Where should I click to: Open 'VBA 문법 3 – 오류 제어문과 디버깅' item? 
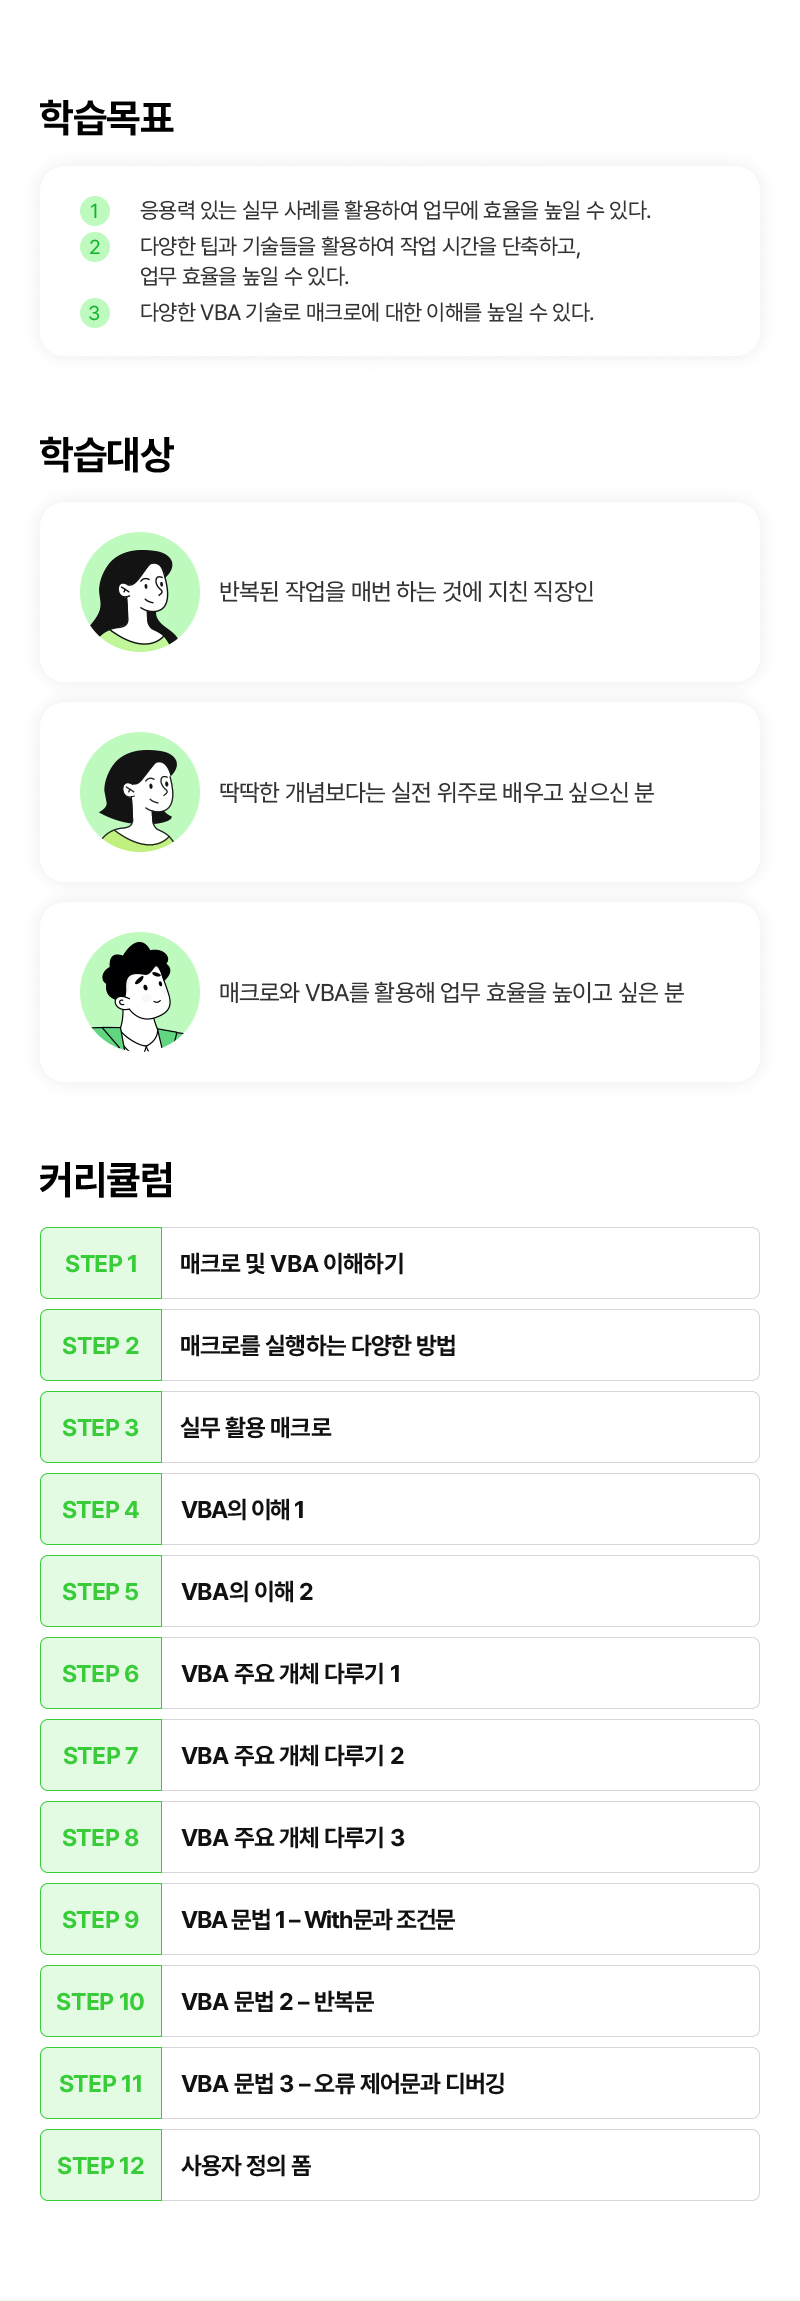(x=343, y=2084)
